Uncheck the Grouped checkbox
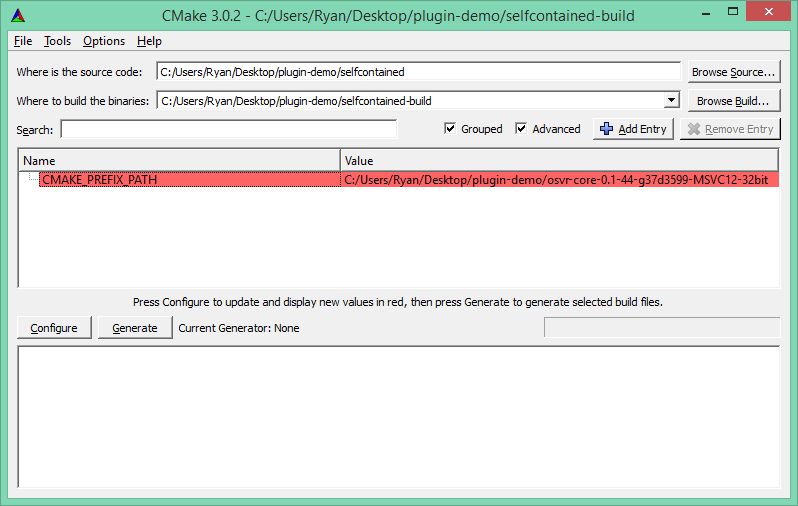 tap(450, 128)
